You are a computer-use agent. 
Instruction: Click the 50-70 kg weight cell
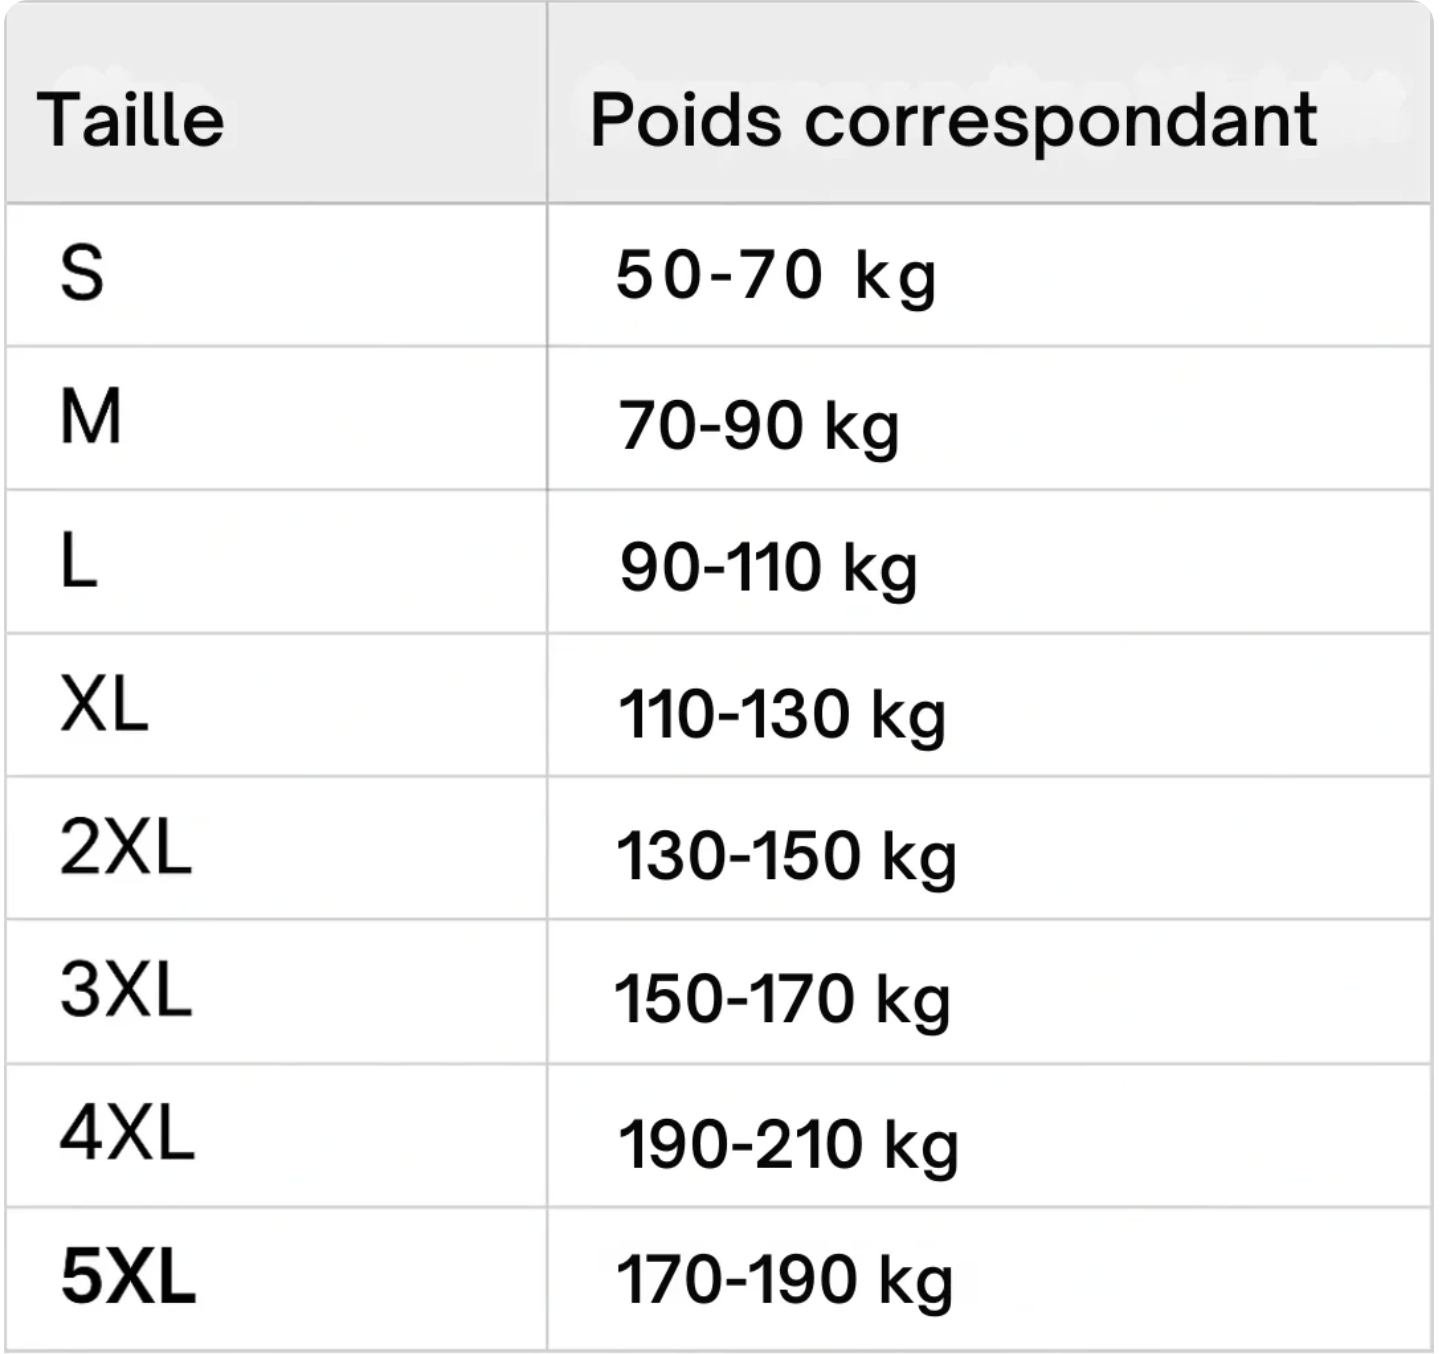(776, 276)
